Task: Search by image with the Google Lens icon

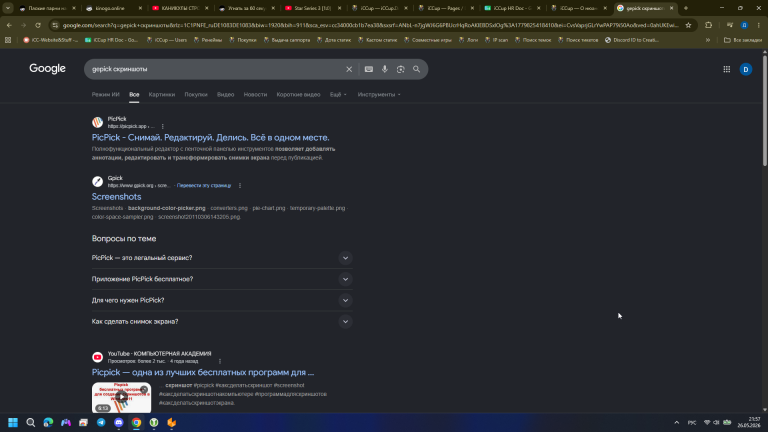Action: (401, 70)
